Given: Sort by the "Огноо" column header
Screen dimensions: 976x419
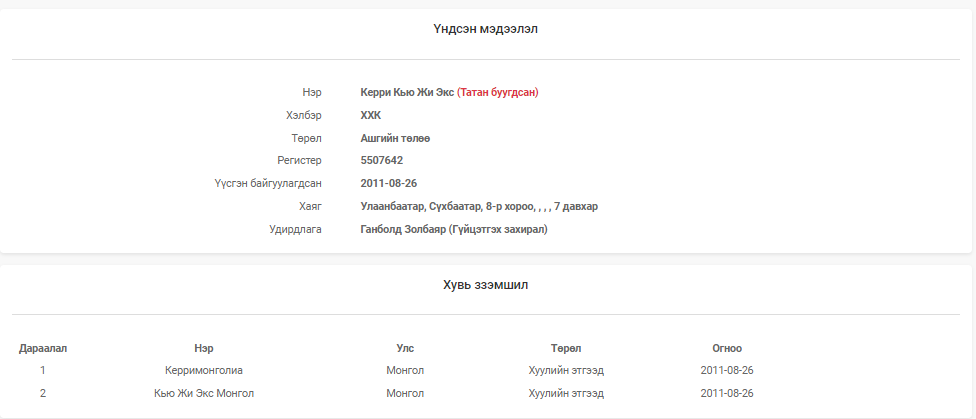Looking at the screenshot, I should tap(727, 348).
